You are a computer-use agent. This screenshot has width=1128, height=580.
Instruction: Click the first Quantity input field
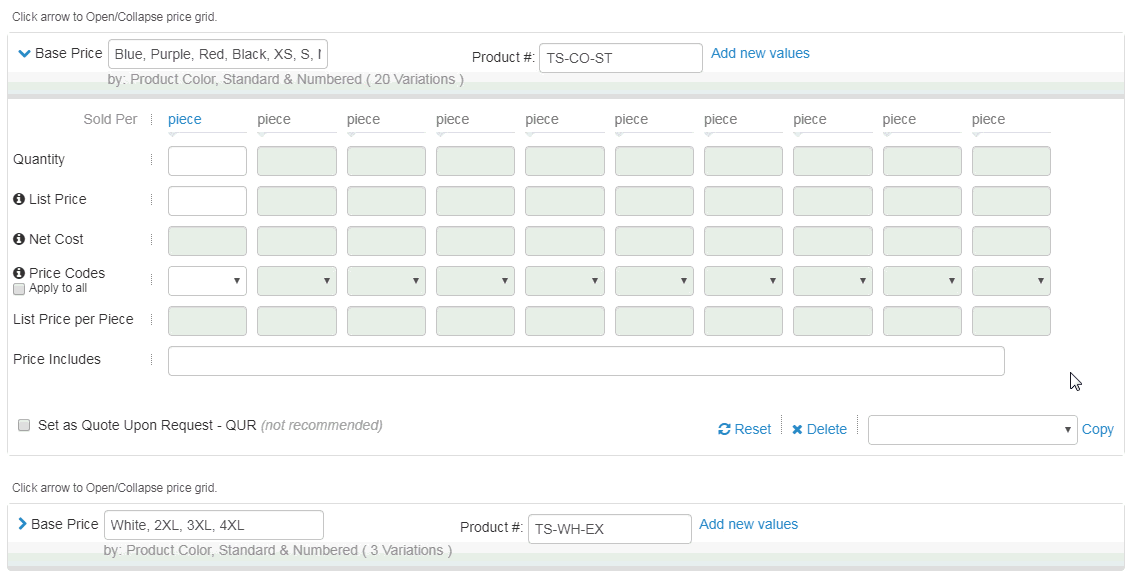click(207, 161)
